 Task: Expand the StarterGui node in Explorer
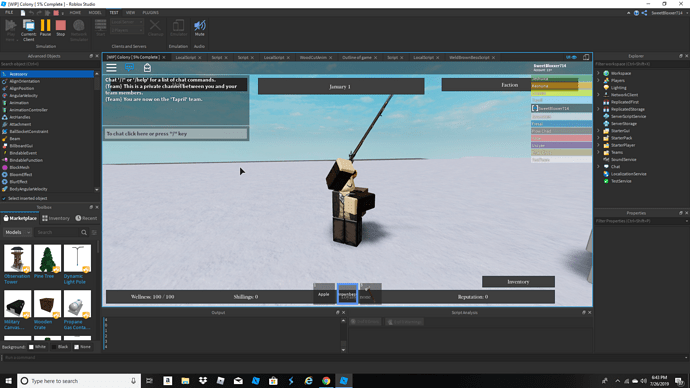tap(598, 131)
